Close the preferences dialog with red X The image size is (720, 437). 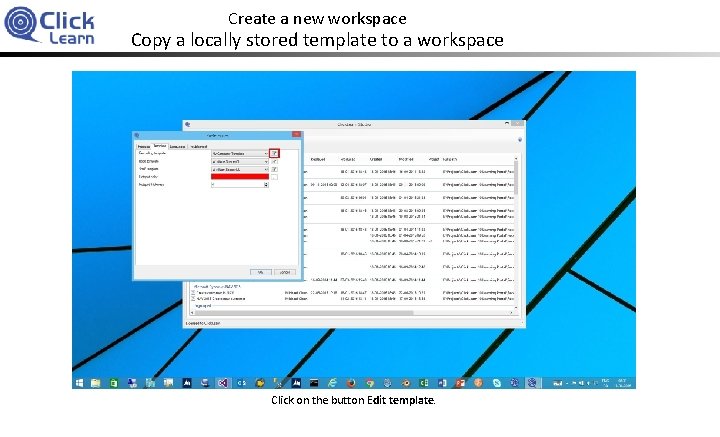tap(297, 134)
